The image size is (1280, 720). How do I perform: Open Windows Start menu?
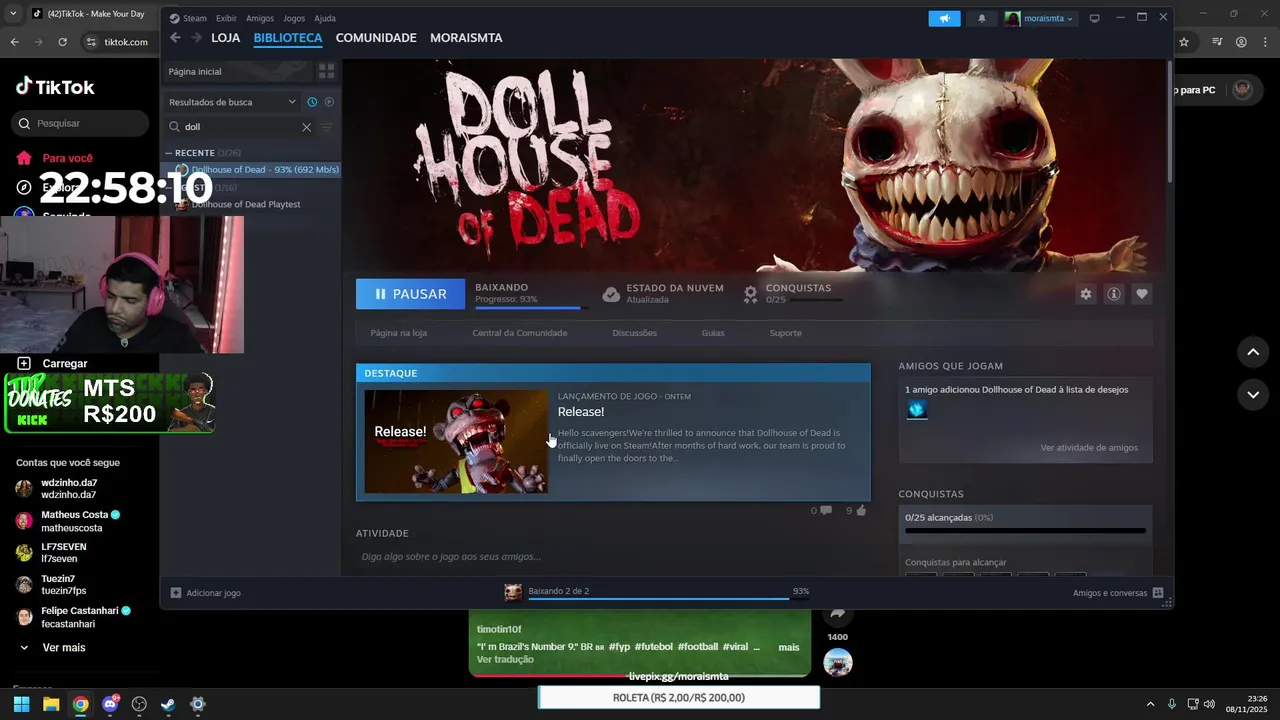21,704
